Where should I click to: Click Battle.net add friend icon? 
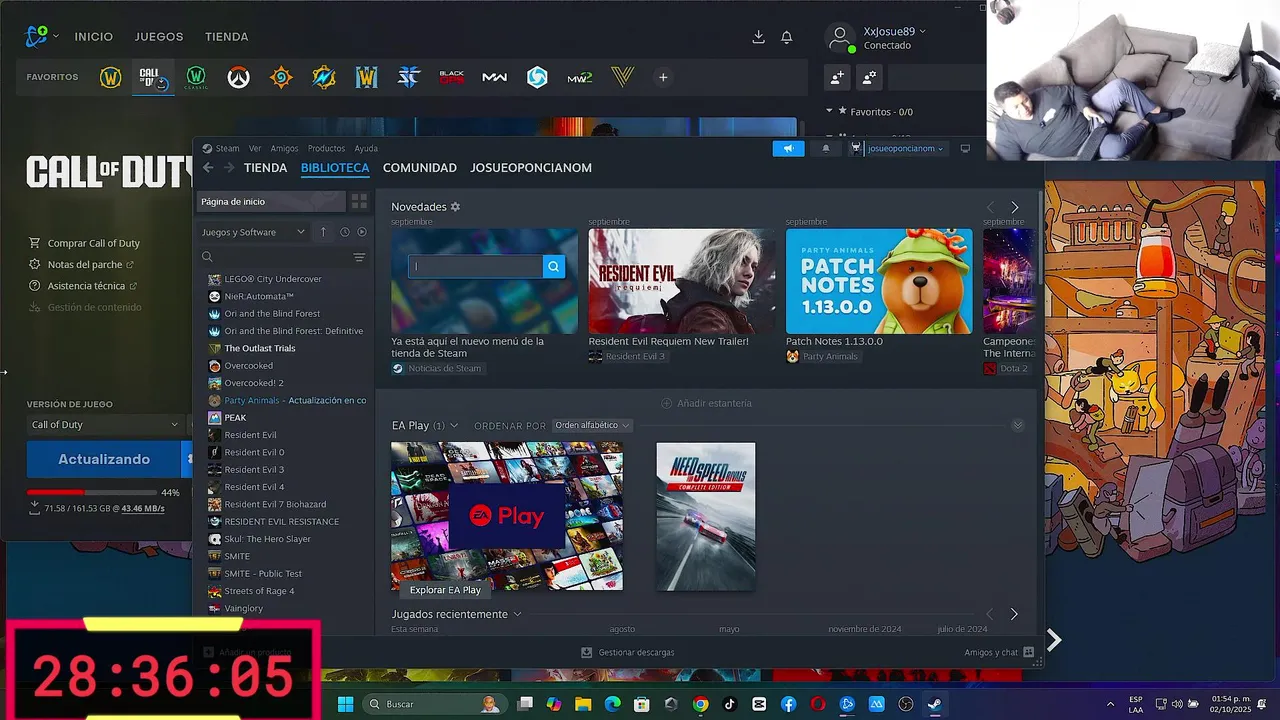[837, 77]
